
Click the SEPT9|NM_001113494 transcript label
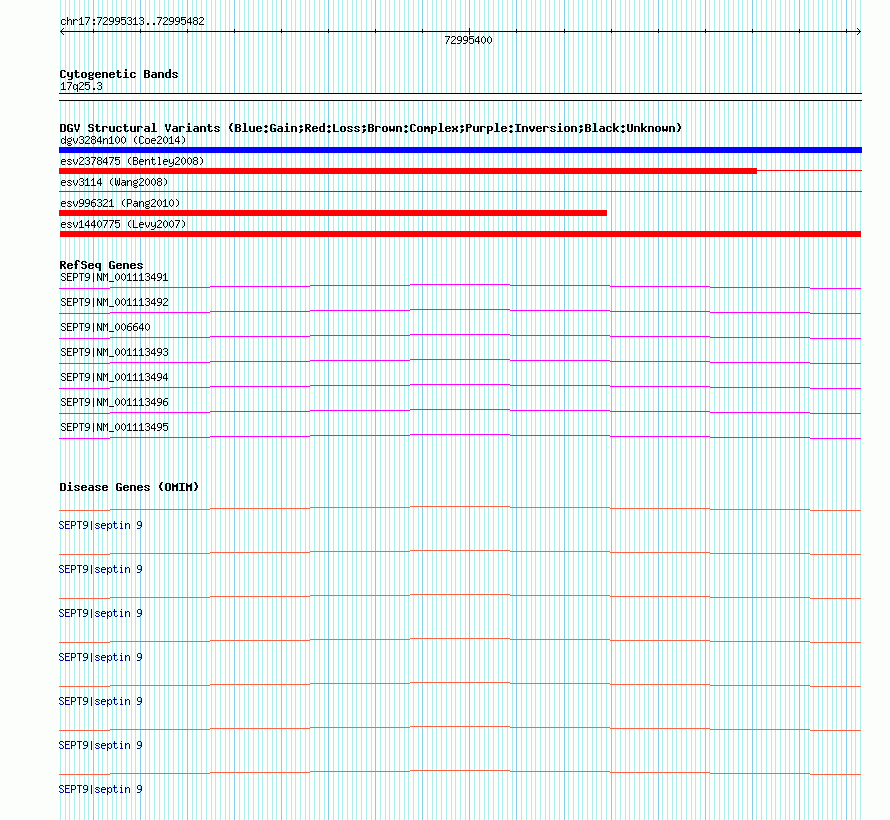(x=114, y=377)
